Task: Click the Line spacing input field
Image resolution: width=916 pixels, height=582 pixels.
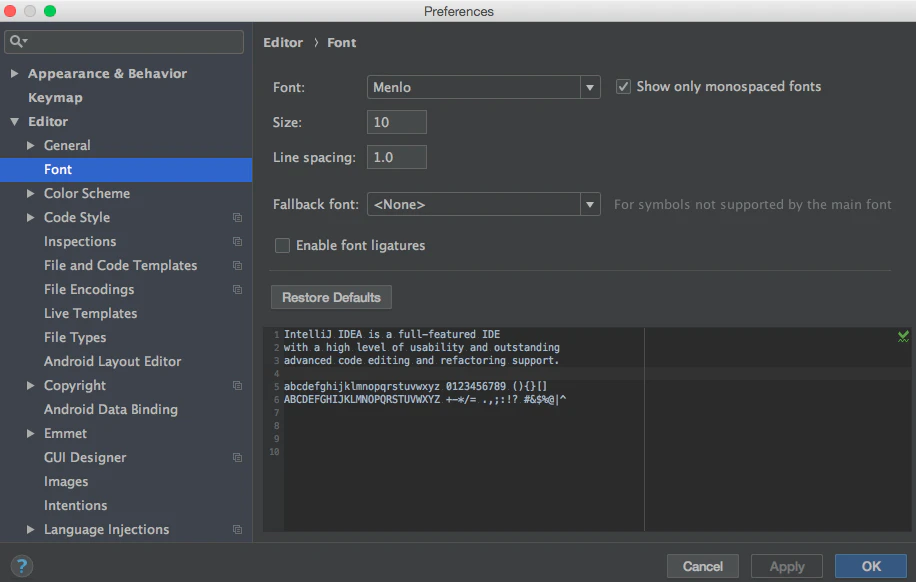Action: coord(397,157)
